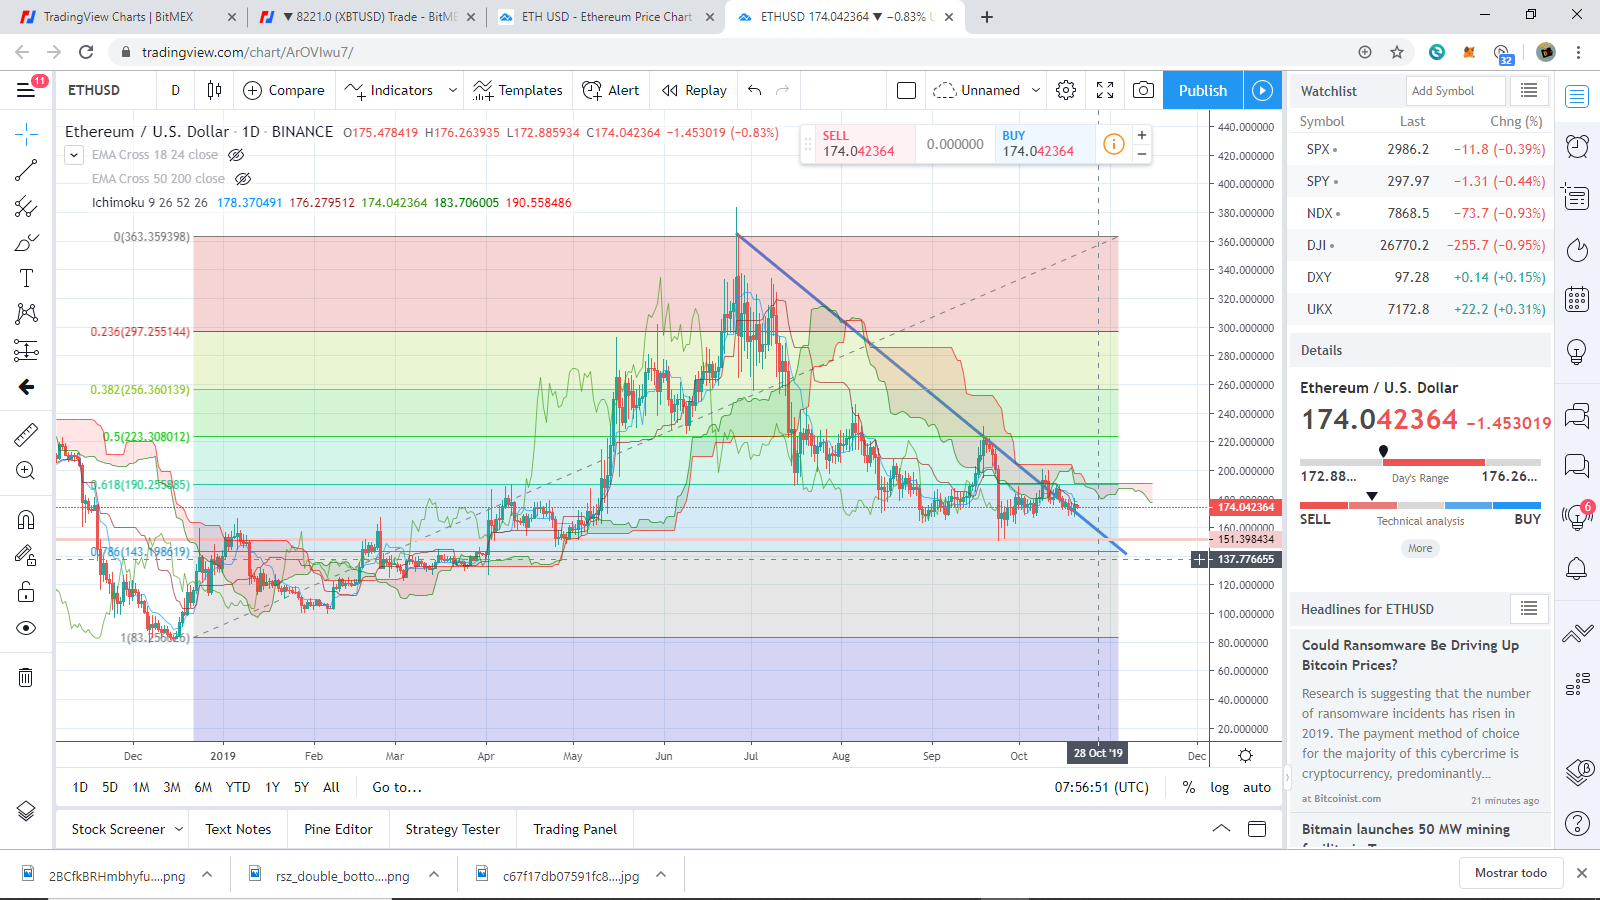
Task: Toggle magnet mode for drawings
Action: (x=26, y=519)
